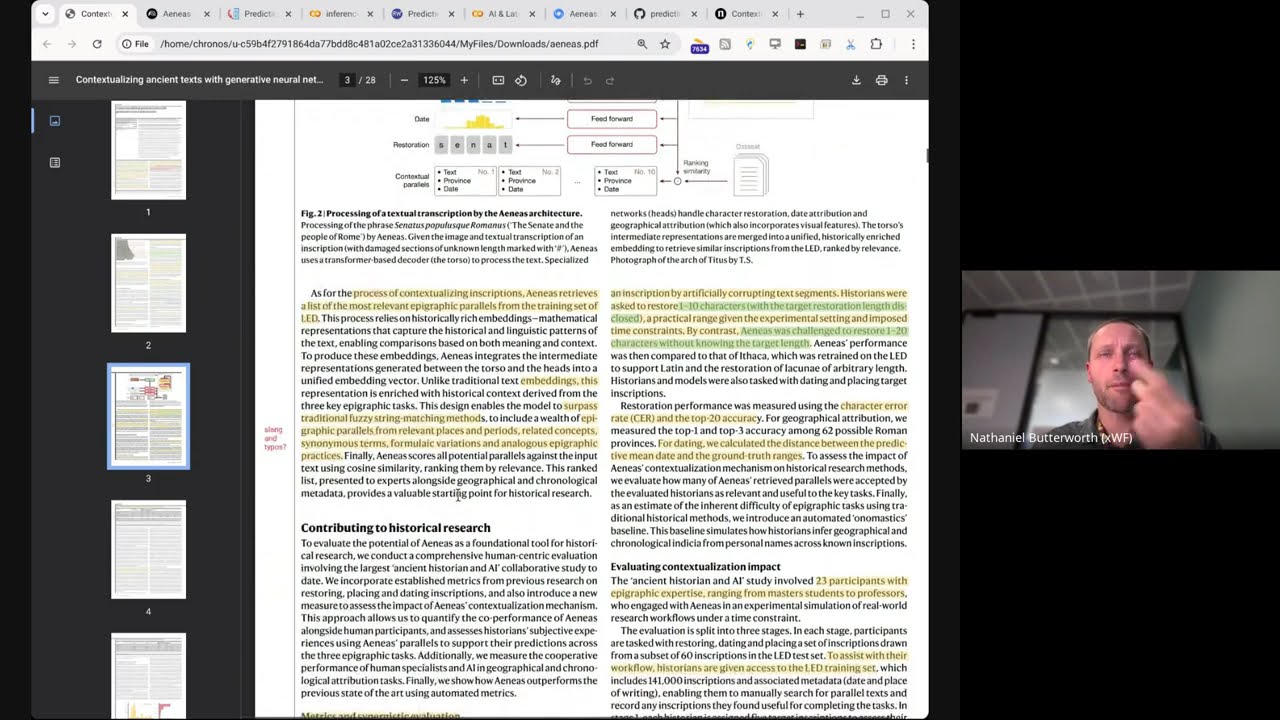Click the upper Feed forward box for Date

(x=612, y=119)
